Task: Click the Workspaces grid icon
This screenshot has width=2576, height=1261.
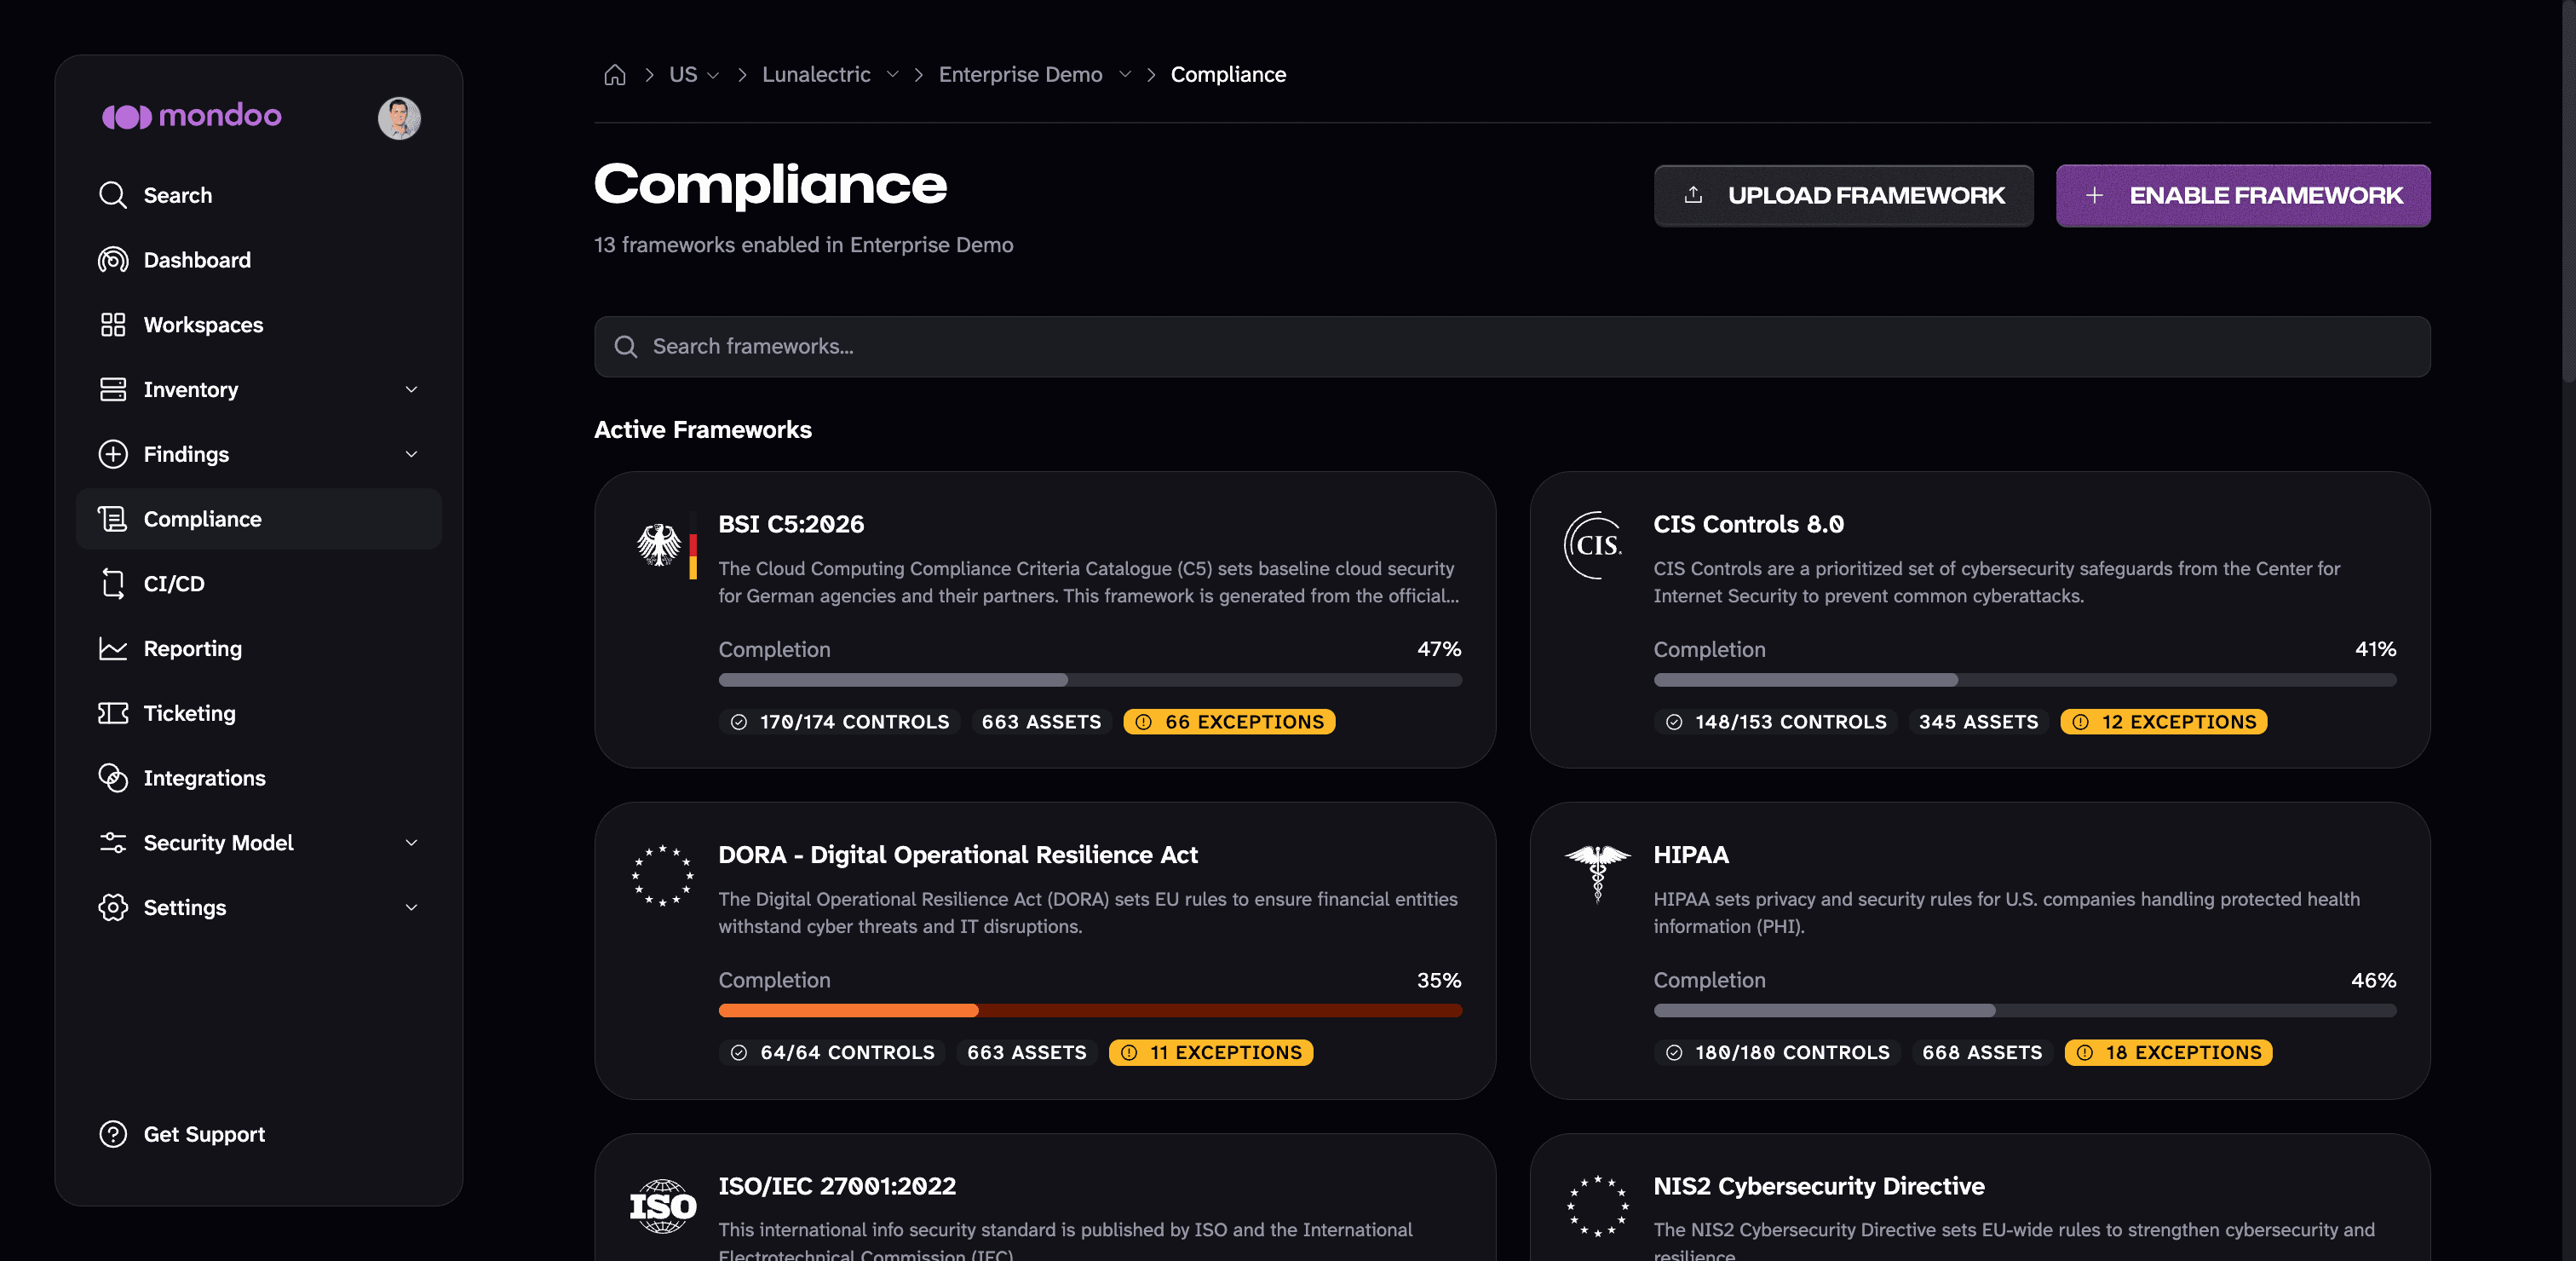Action: point(113,325)
